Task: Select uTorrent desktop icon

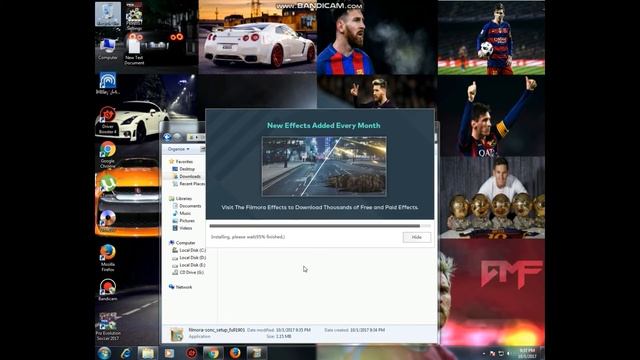Action: coord(108,184)
